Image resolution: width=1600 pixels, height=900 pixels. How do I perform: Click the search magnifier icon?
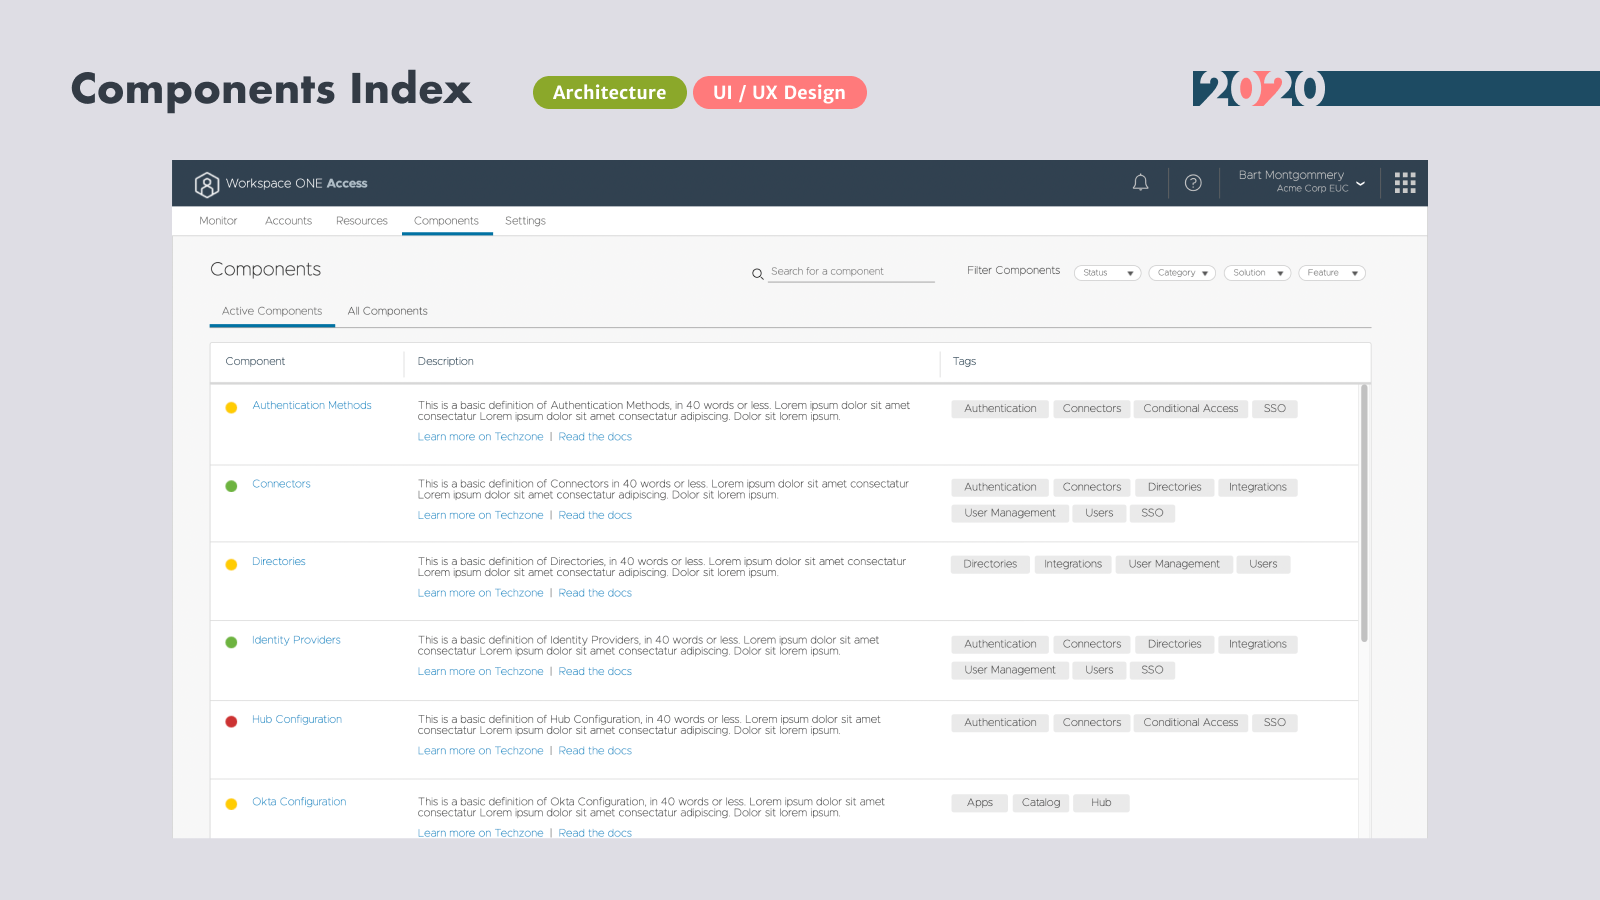point(758,273)
